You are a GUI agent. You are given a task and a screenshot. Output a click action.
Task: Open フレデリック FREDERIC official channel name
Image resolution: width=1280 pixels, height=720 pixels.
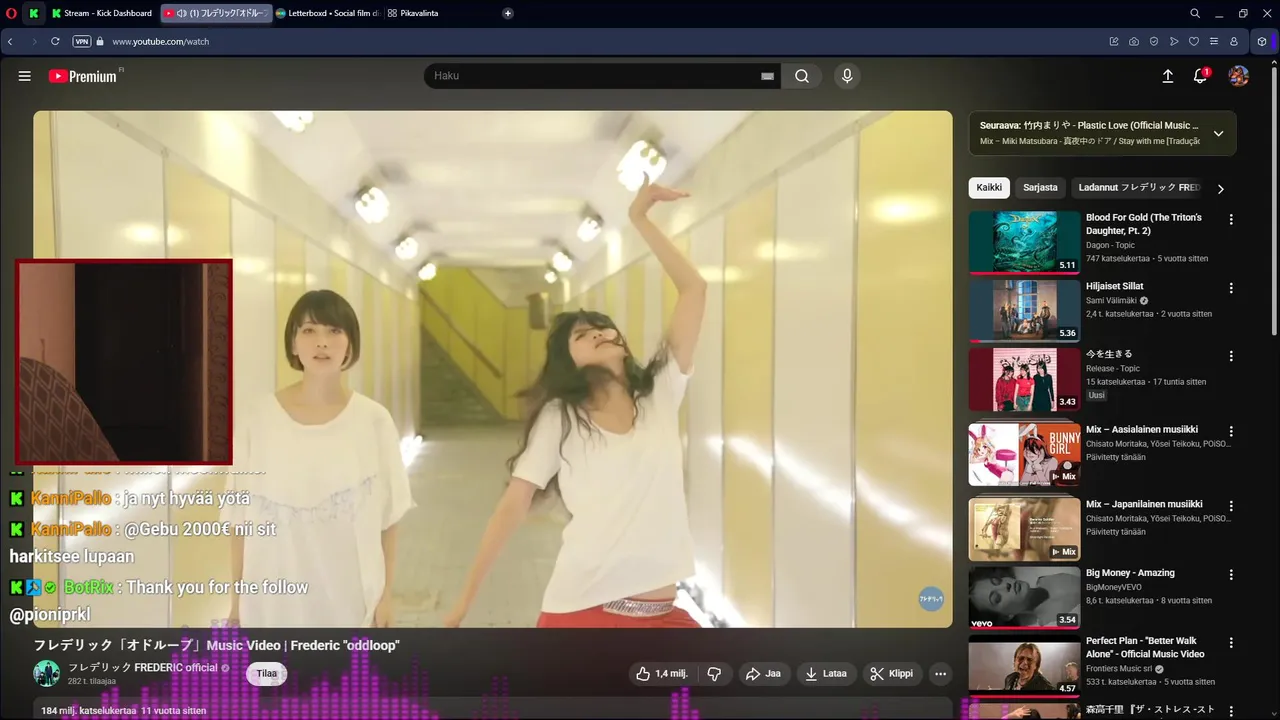(x=143, y=667)
